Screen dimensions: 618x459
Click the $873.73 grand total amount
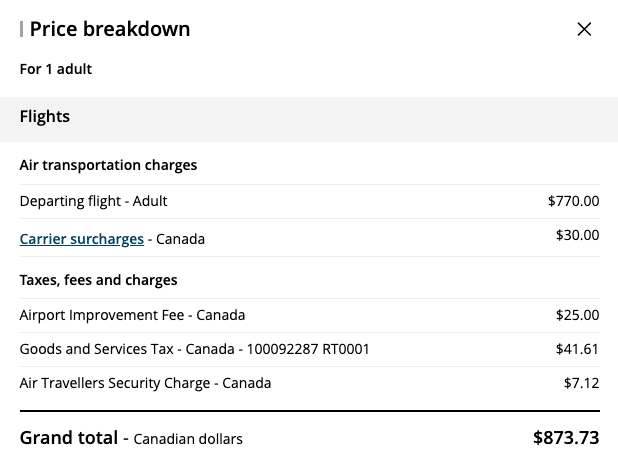click(x=566, y=437)
